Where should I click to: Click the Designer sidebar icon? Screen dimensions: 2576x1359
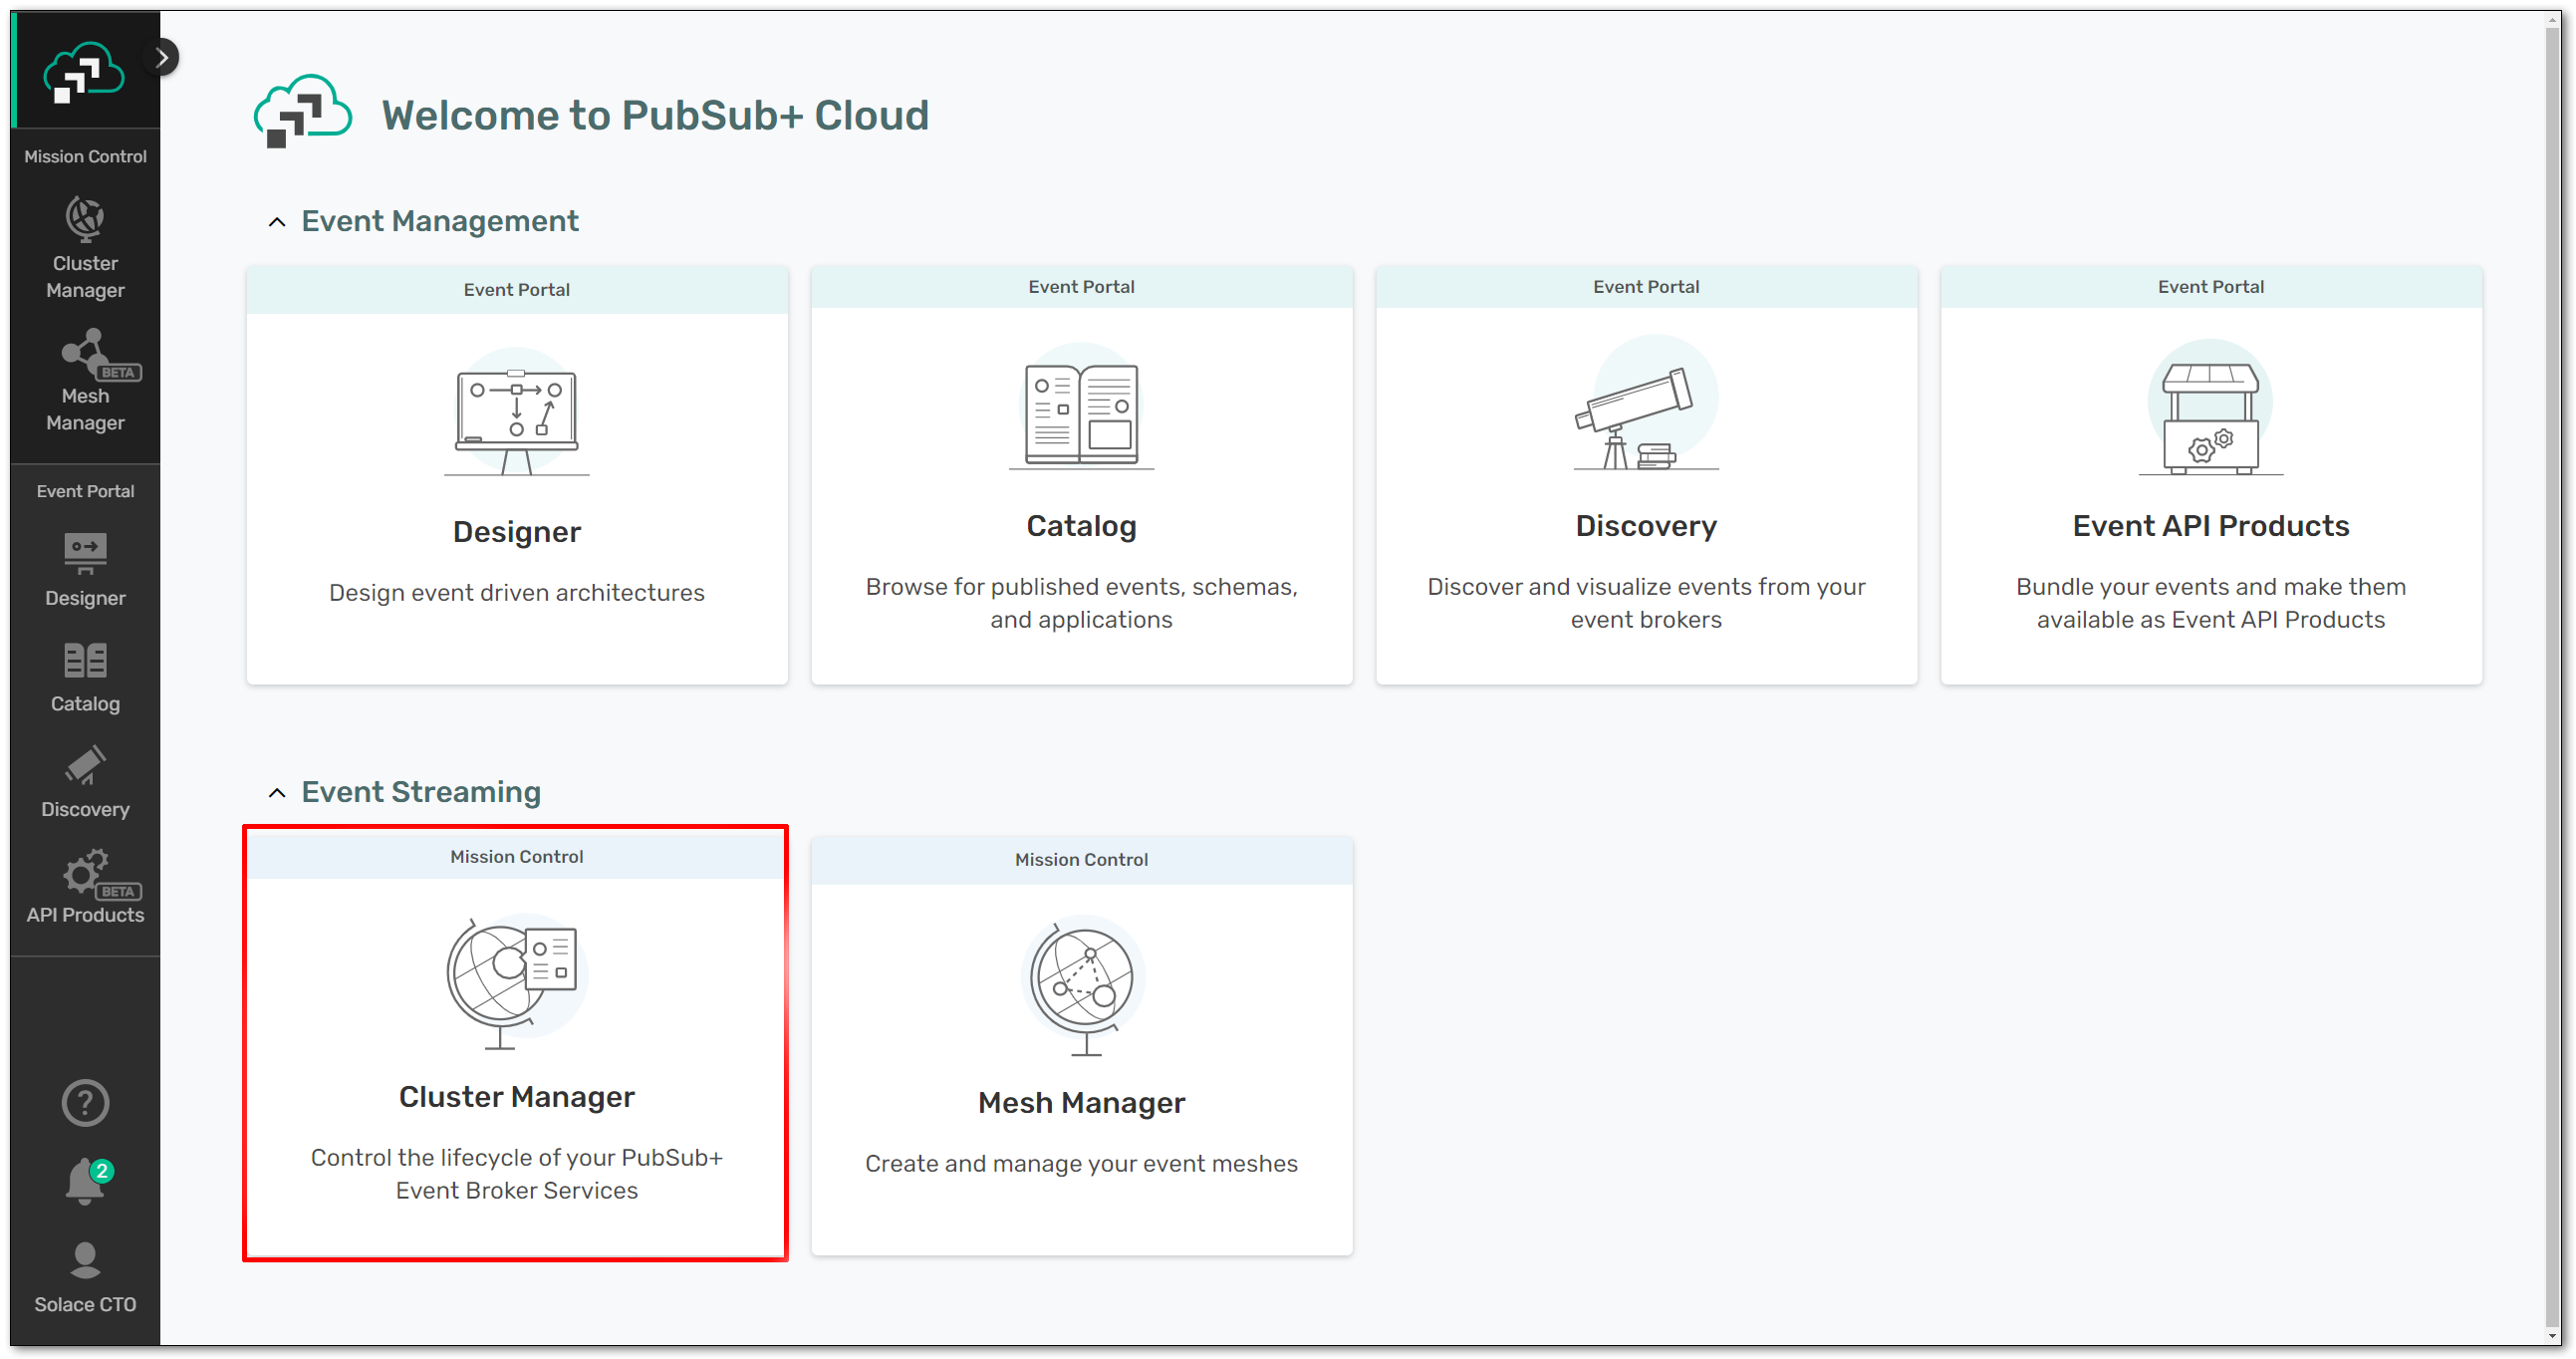pyautogui.click(x=85, y=569)
